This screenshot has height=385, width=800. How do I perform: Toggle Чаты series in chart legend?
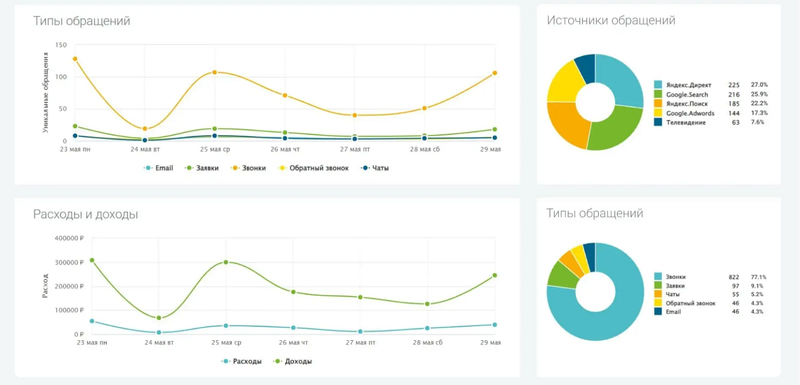pos(374,168)
